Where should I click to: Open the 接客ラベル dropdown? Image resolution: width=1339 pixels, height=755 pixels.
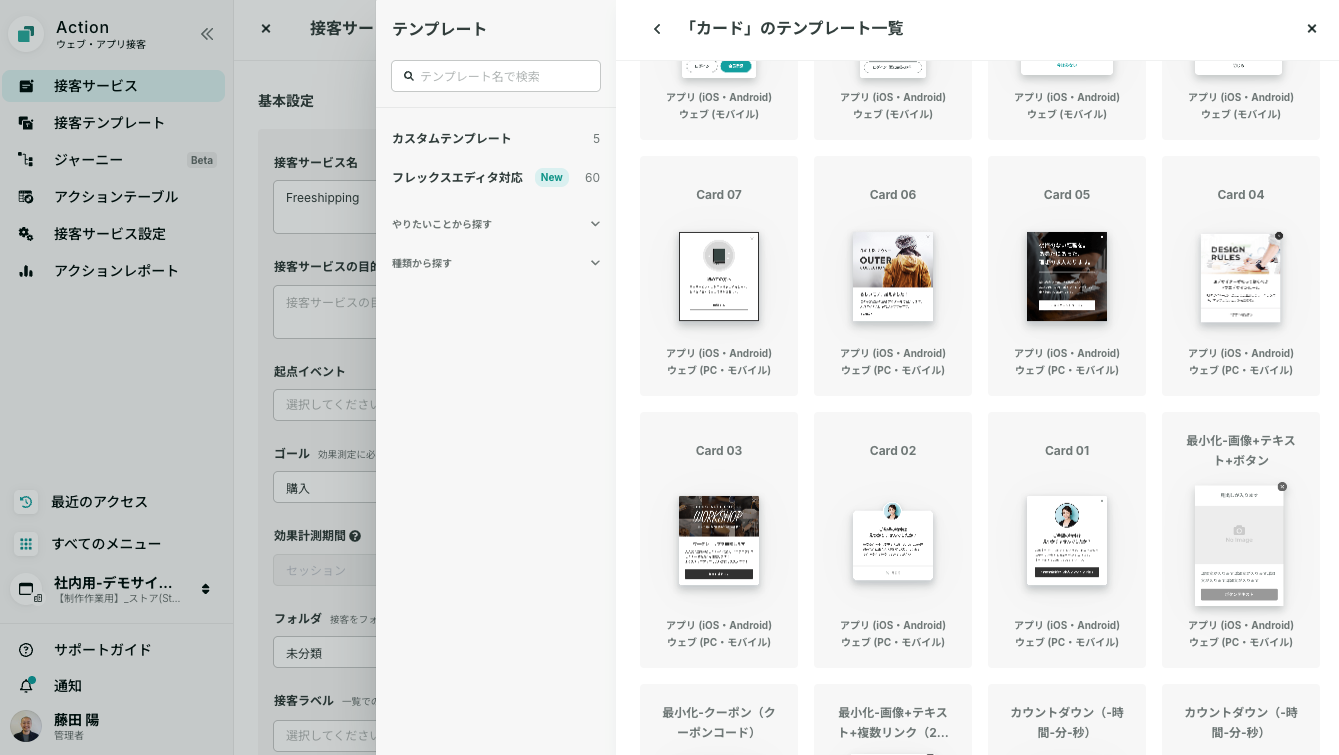[x=325, y=735]
